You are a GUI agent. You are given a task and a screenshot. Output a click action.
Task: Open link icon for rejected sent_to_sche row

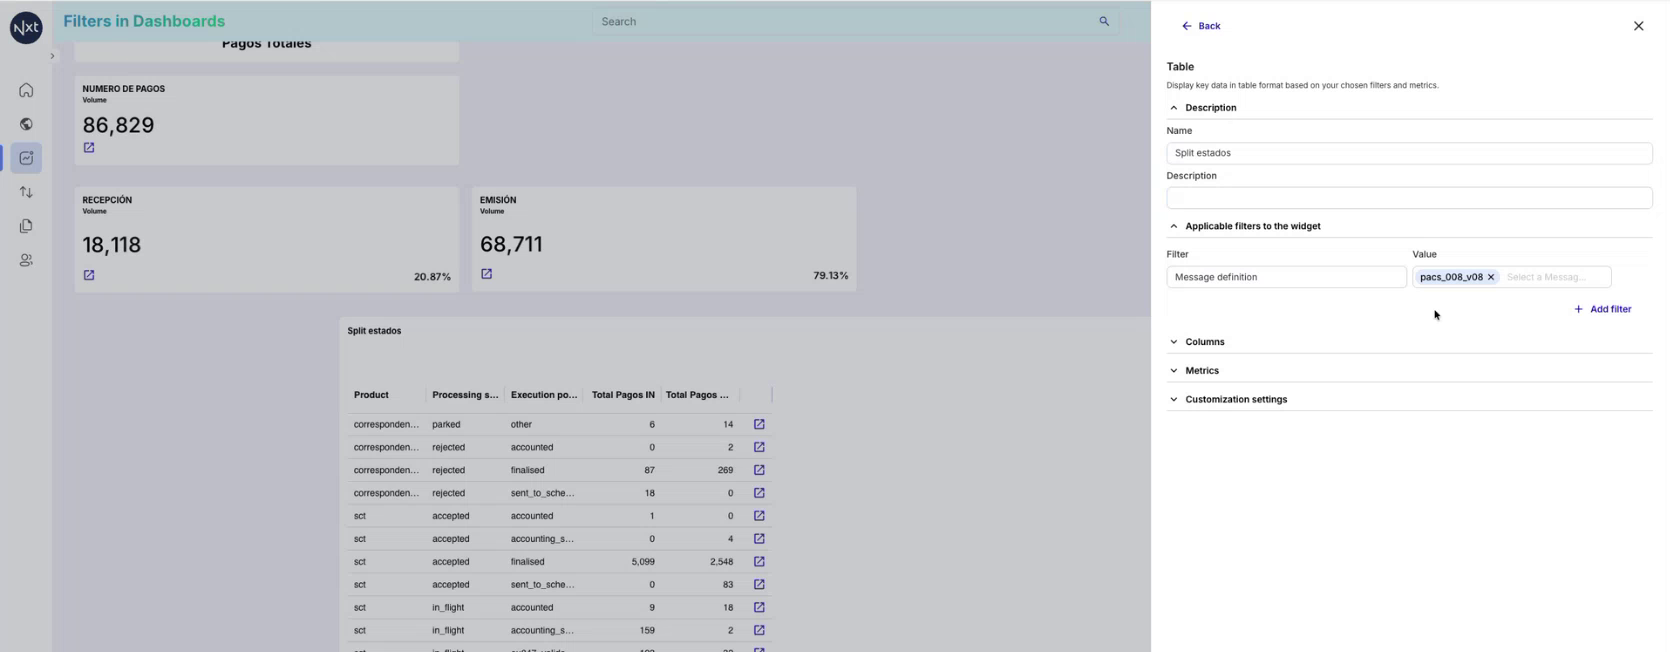point(759,493)
